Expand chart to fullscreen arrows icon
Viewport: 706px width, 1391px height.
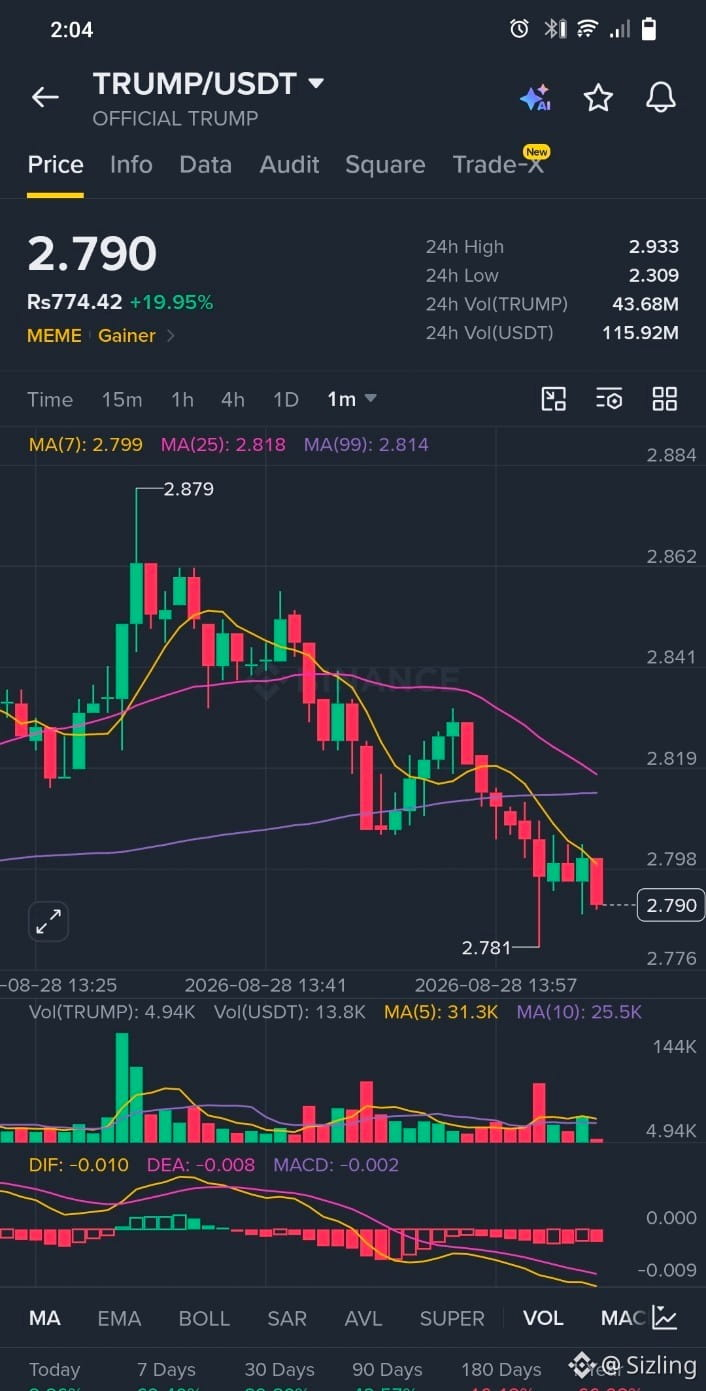(x=48, y=922)
